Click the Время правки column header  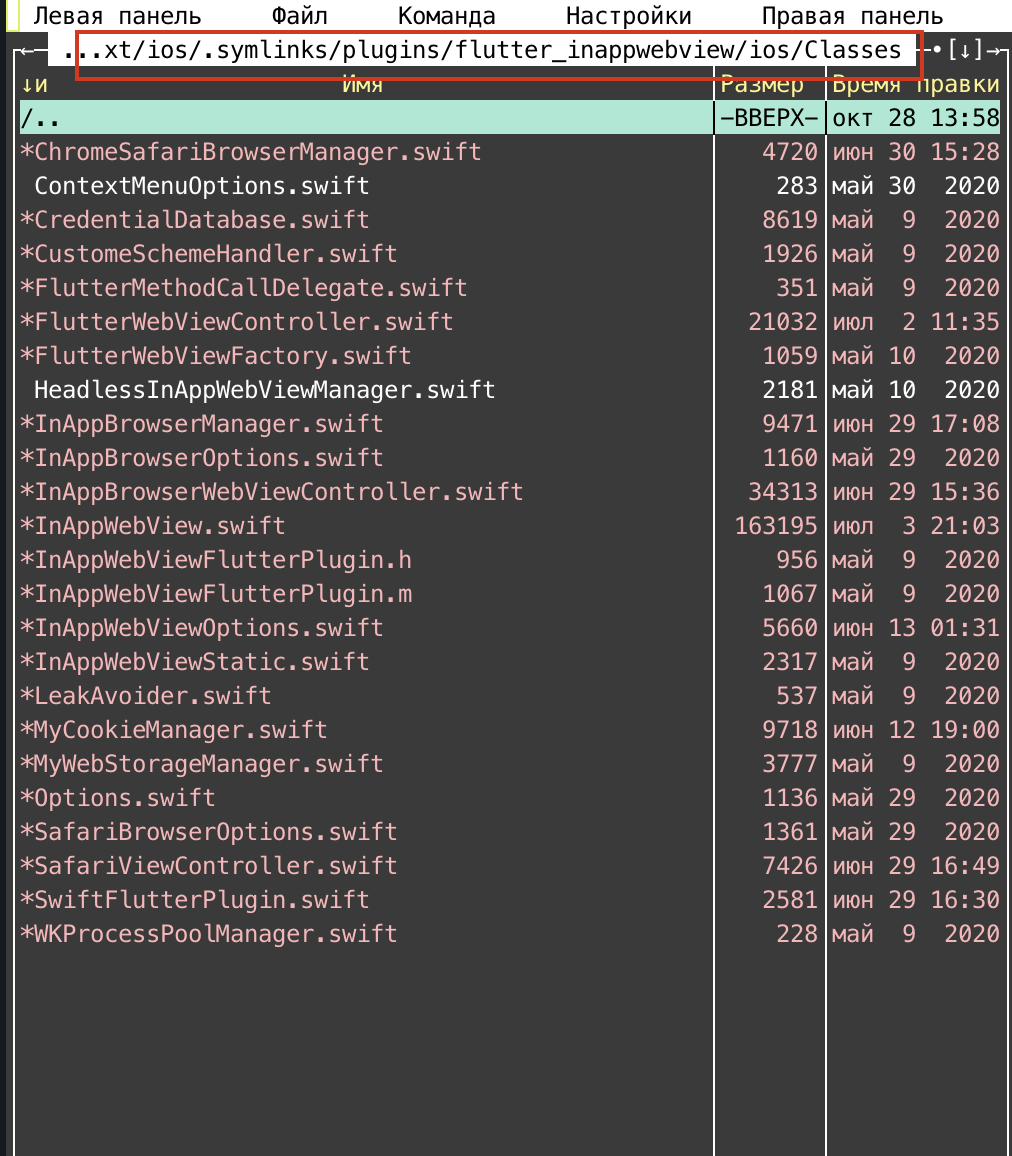(x=915, y=84)
